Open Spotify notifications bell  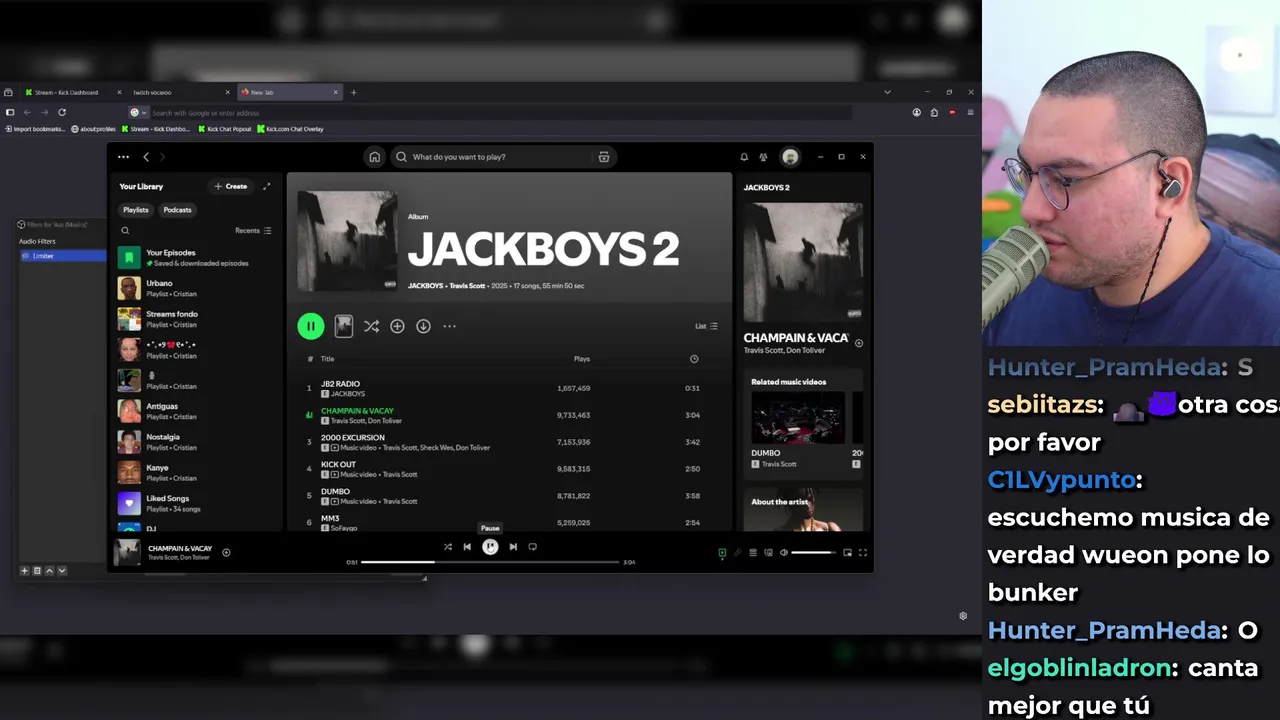click(744, 157)
